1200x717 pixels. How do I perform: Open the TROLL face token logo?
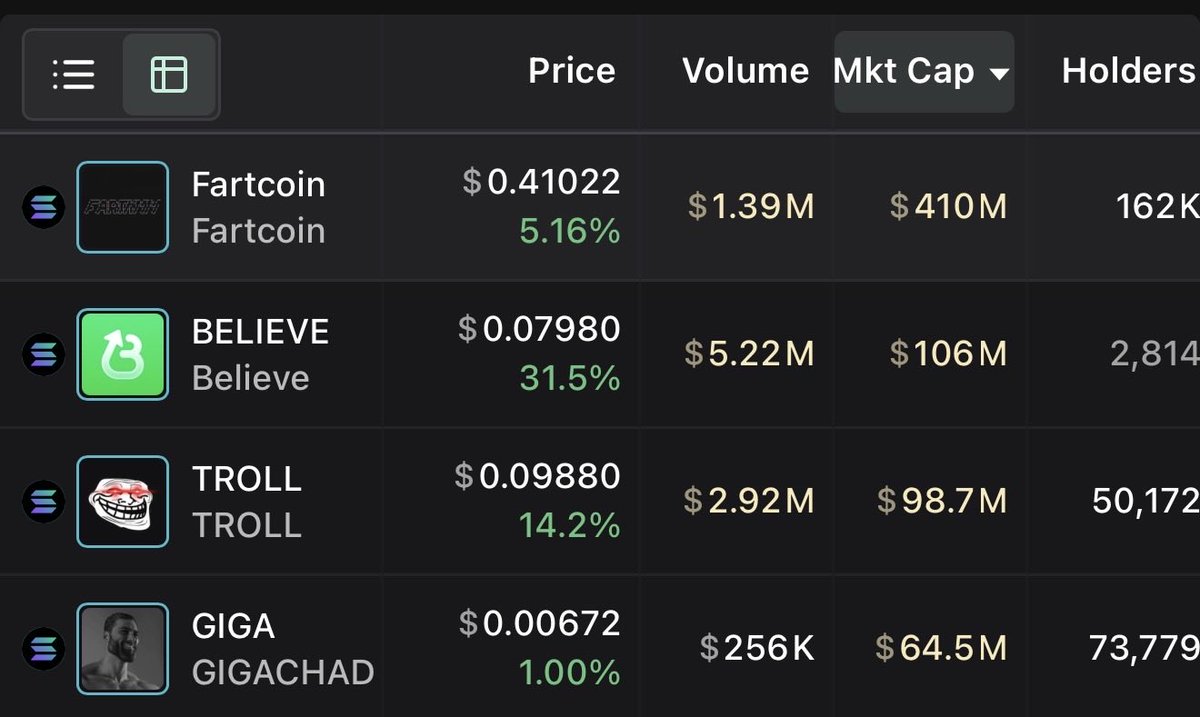click(123, 501)
